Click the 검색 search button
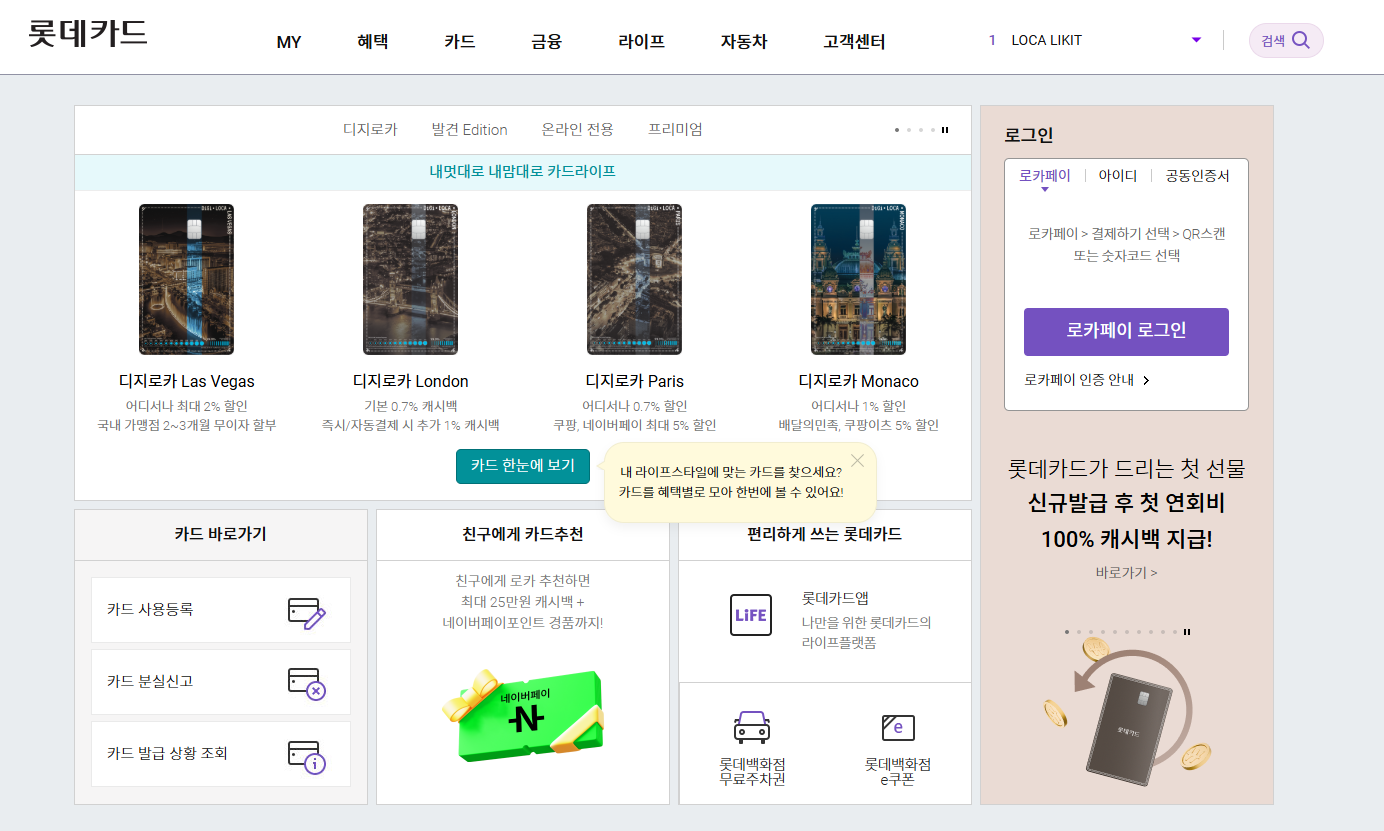Image resolution: width=1384 pixels, height=831 pixels. click(x=1286, y=41)
